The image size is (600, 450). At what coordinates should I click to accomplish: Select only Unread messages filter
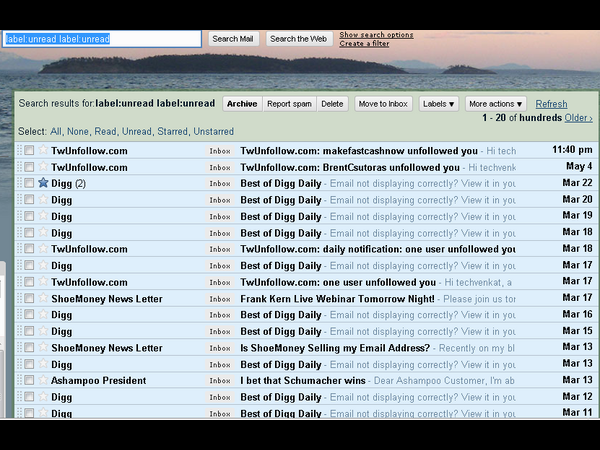[137, 131]
